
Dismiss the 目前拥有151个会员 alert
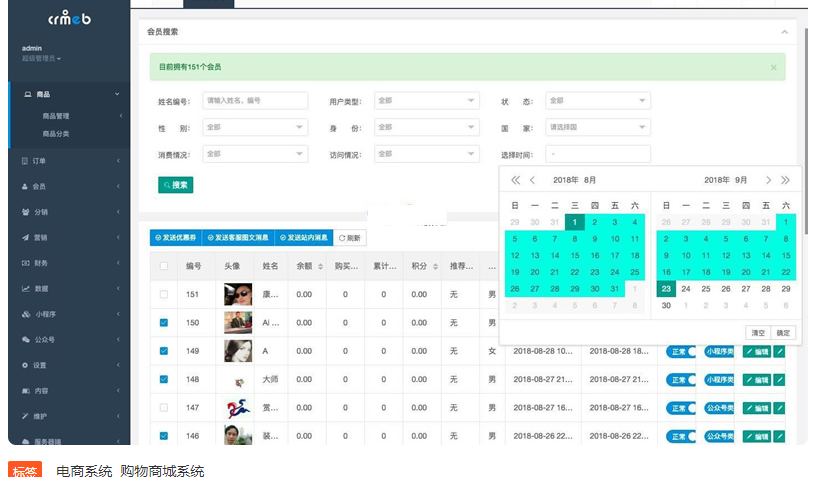pos(773,67)
